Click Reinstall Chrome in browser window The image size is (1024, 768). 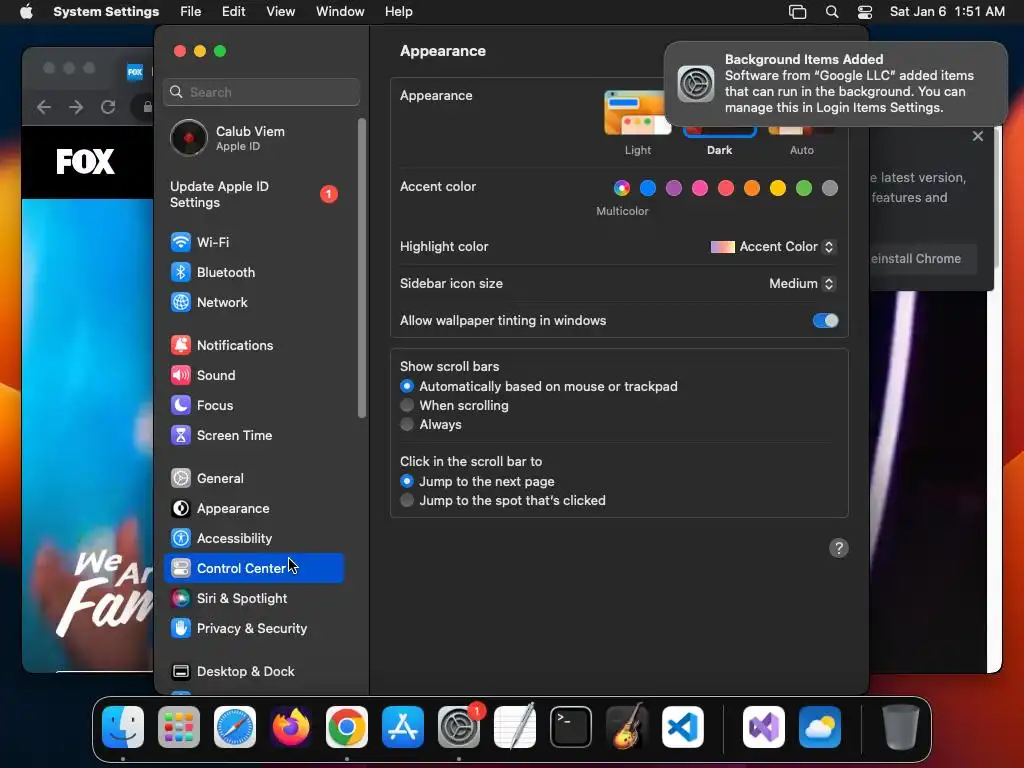pyautogui.click(x=922, y=259)
